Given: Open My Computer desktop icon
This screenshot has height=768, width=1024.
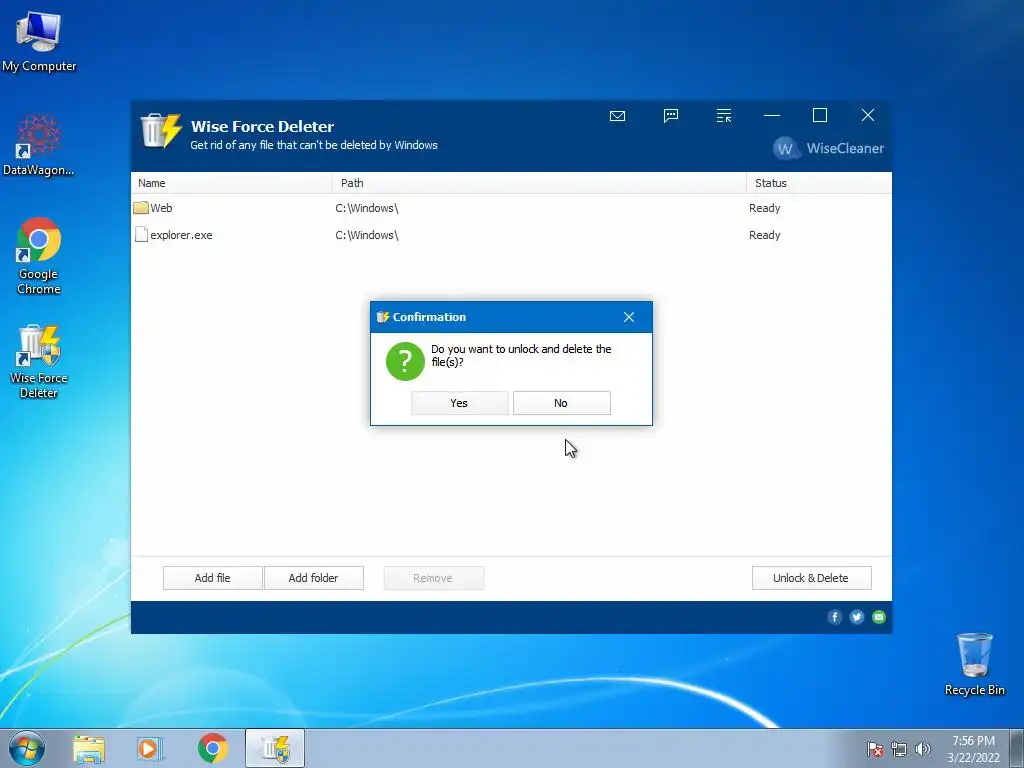Looking at the screenshot, I should coord(39,42).
